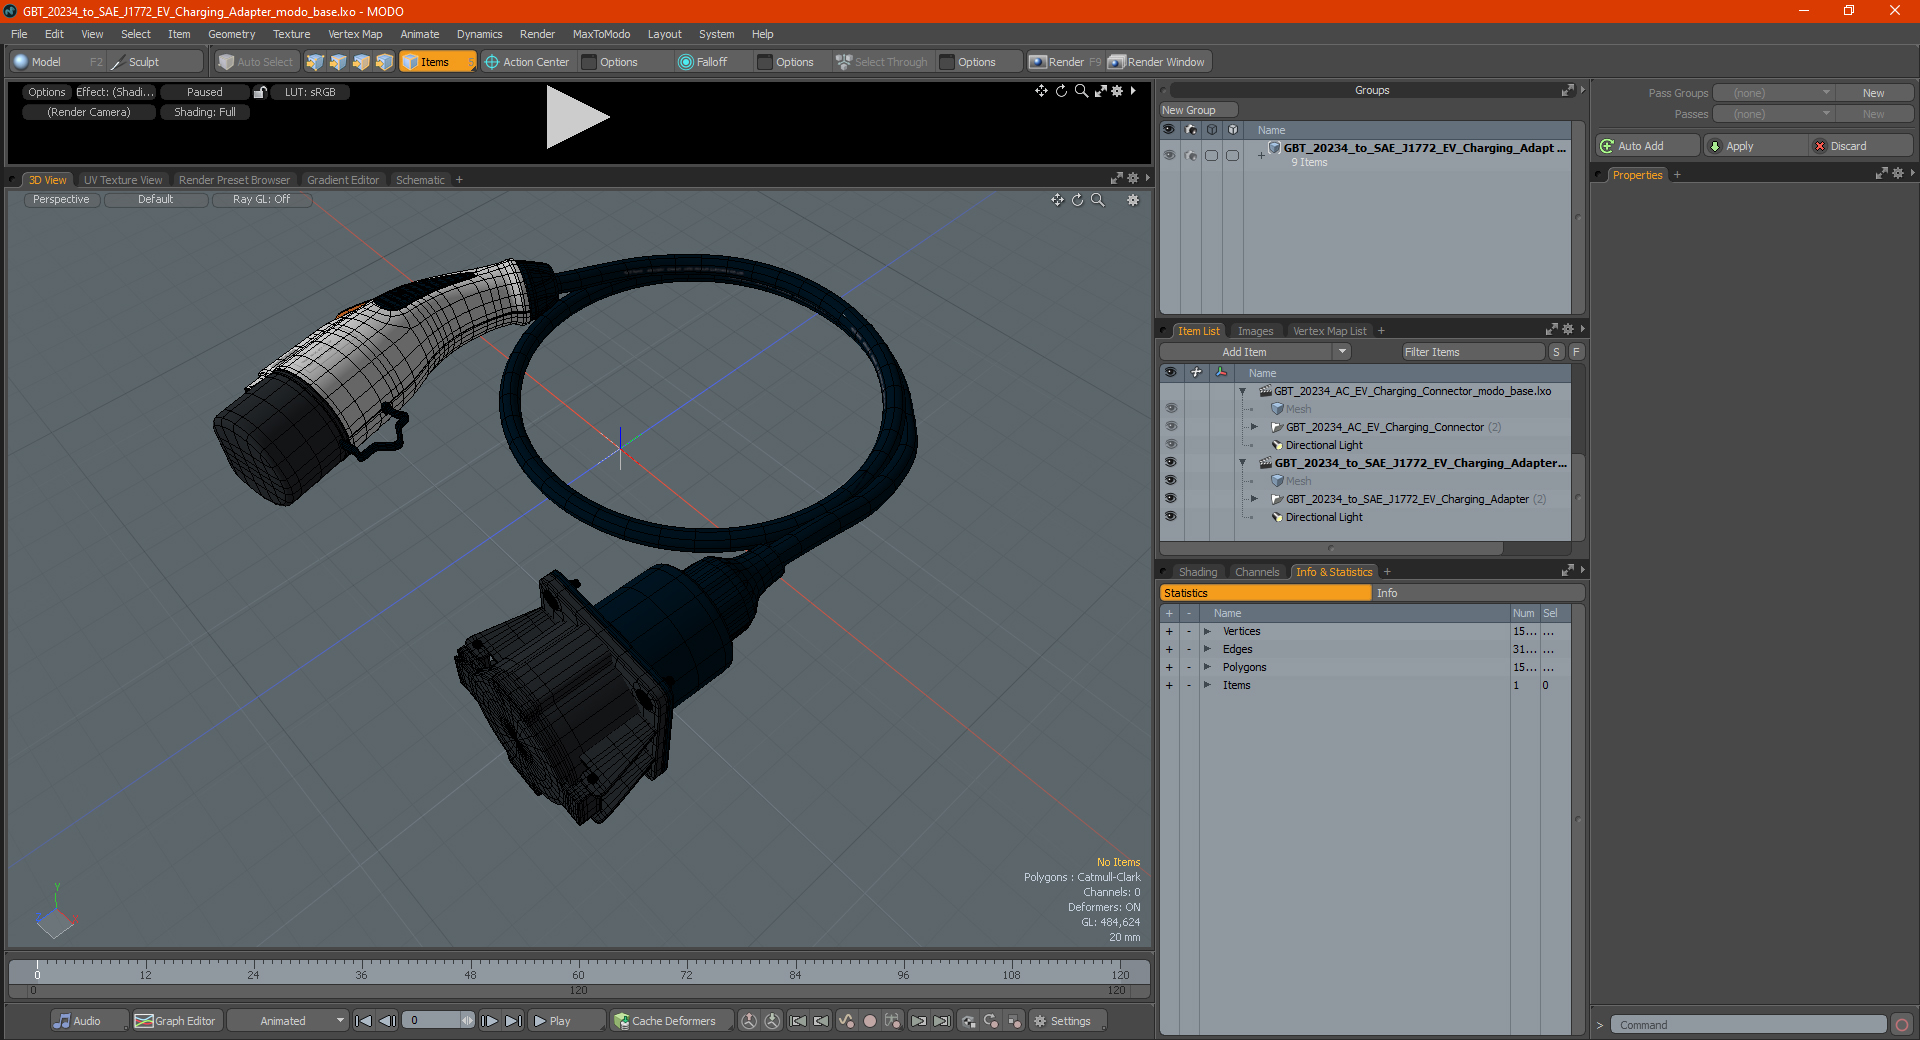This screenshot has height=1040, width=1920.
Task: Expand Polygons statistics row
Action: point(1207,667)
